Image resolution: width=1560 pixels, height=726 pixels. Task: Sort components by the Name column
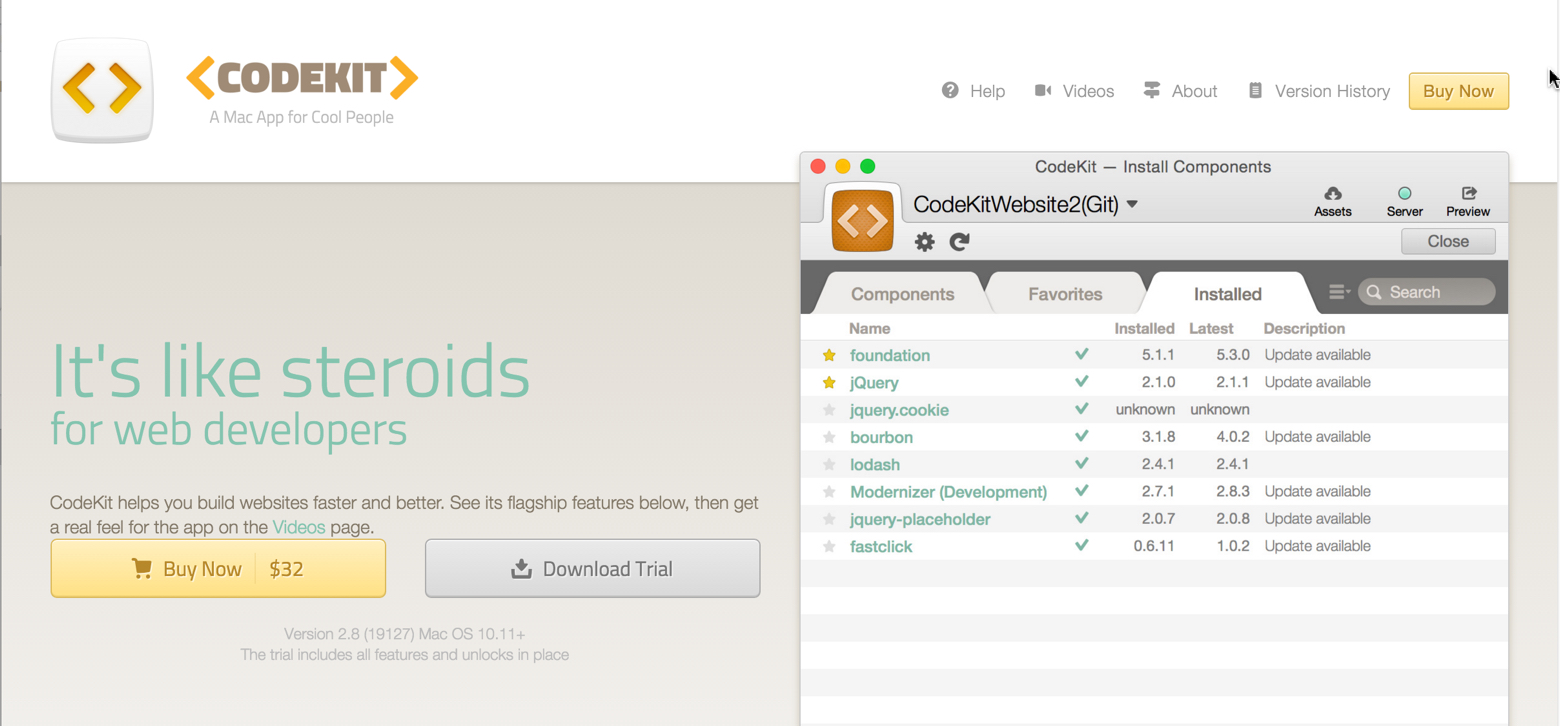click(869, 328)
